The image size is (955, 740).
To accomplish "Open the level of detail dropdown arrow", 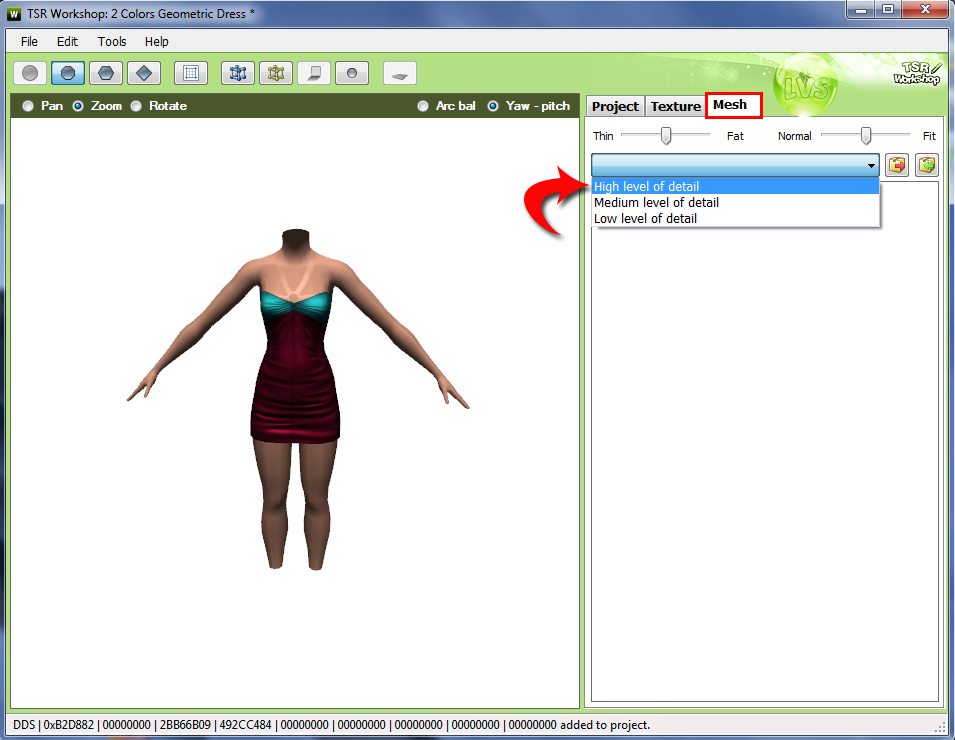I will 871,165.
